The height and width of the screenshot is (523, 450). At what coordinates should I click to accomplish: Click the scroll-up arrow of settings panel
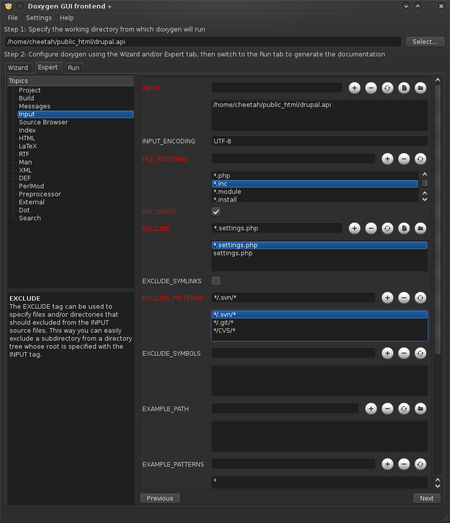click(x=438, y=80)
